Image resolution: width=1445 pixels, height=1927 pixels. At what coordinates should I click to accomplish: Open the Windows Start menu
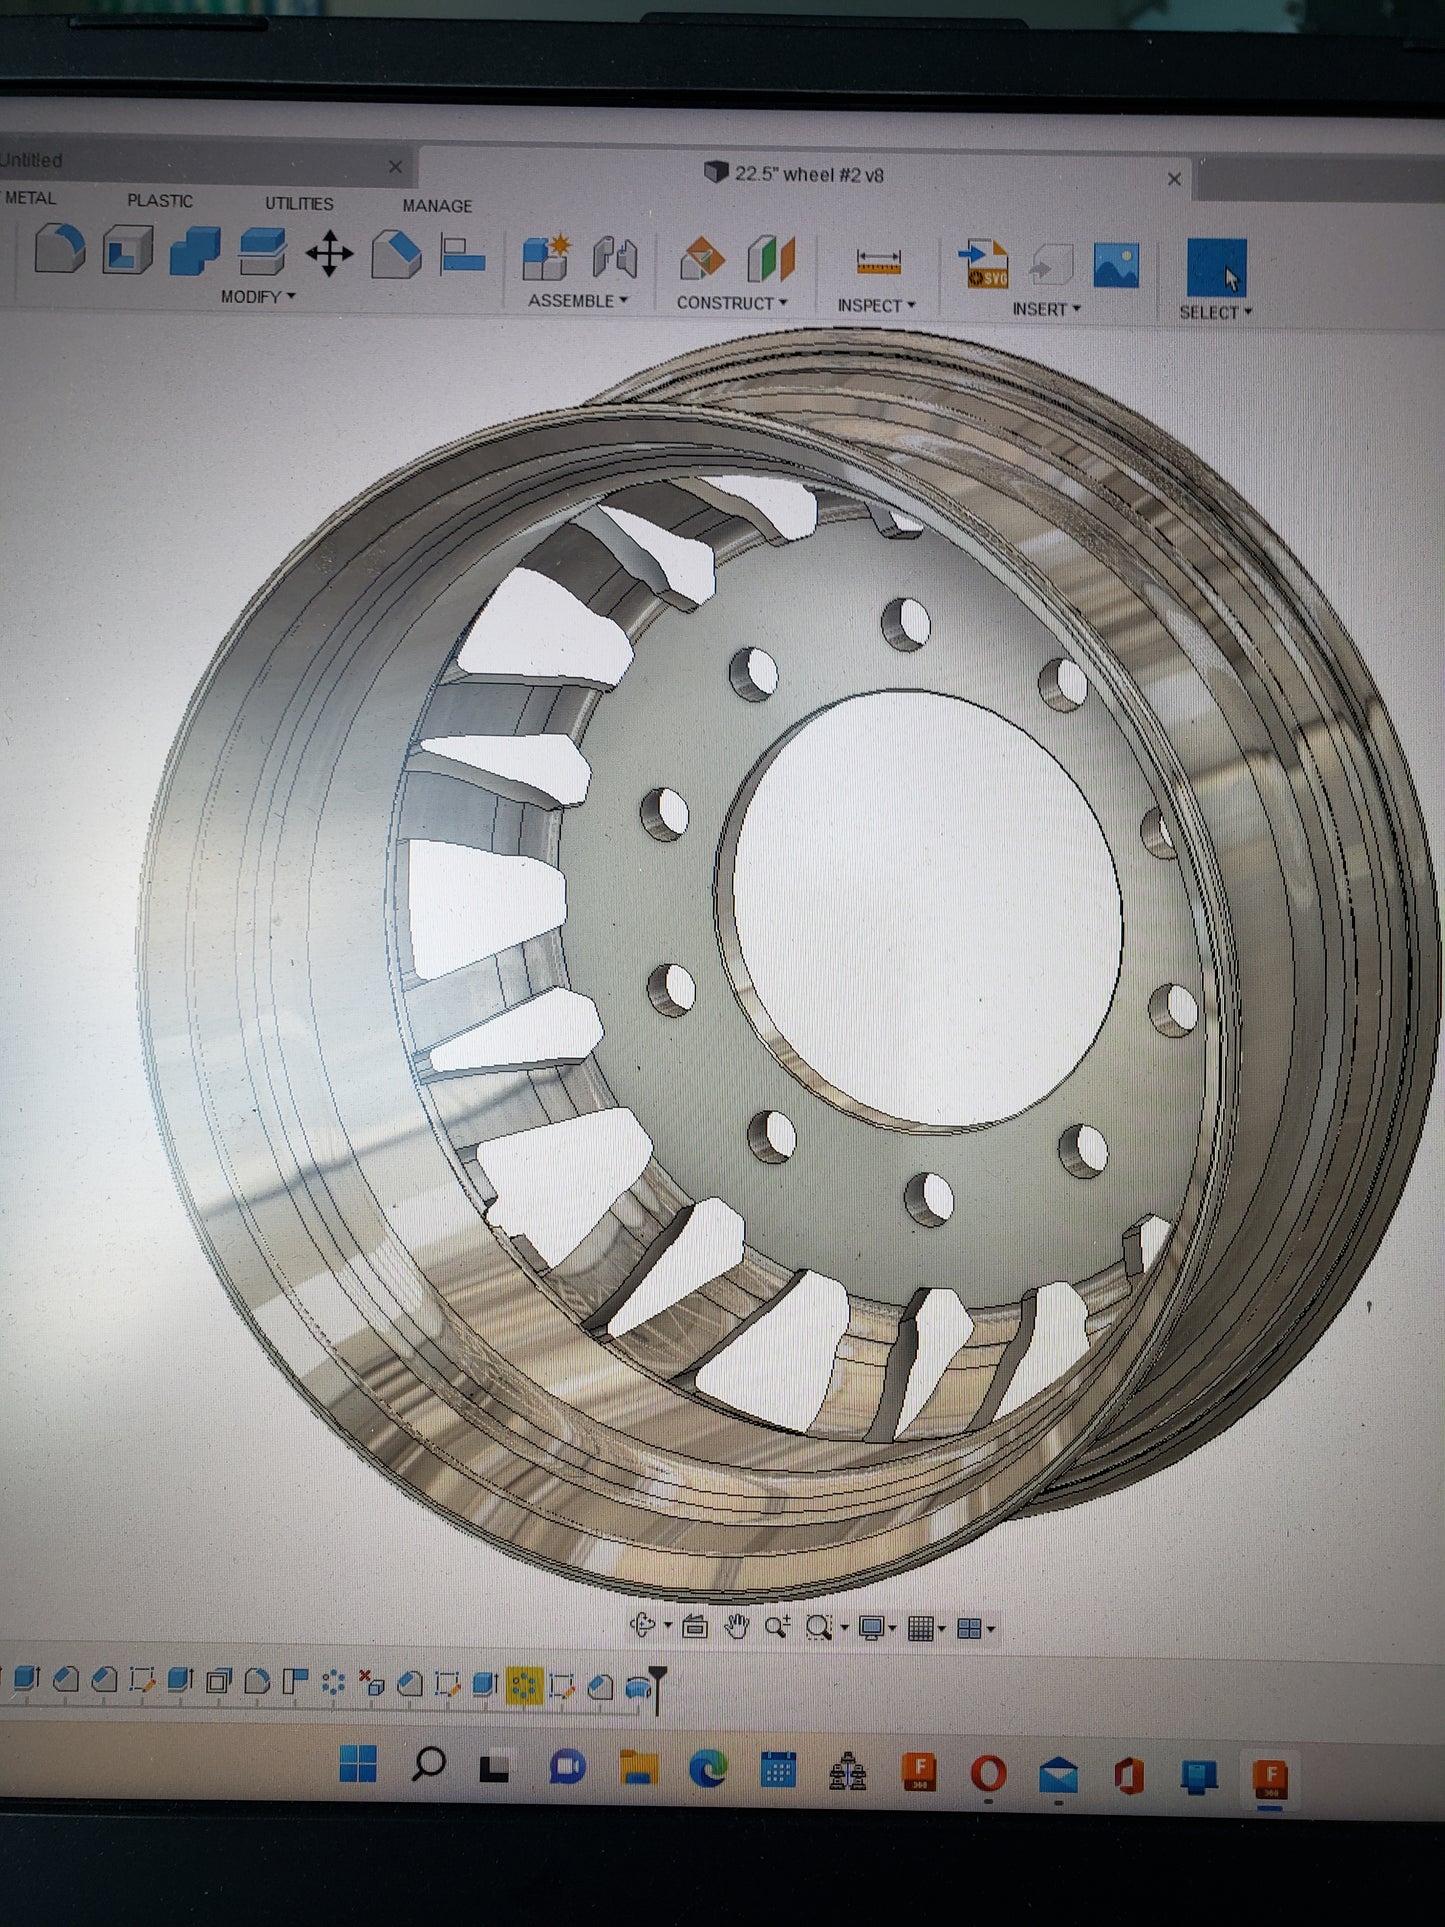coord(358,1763)
